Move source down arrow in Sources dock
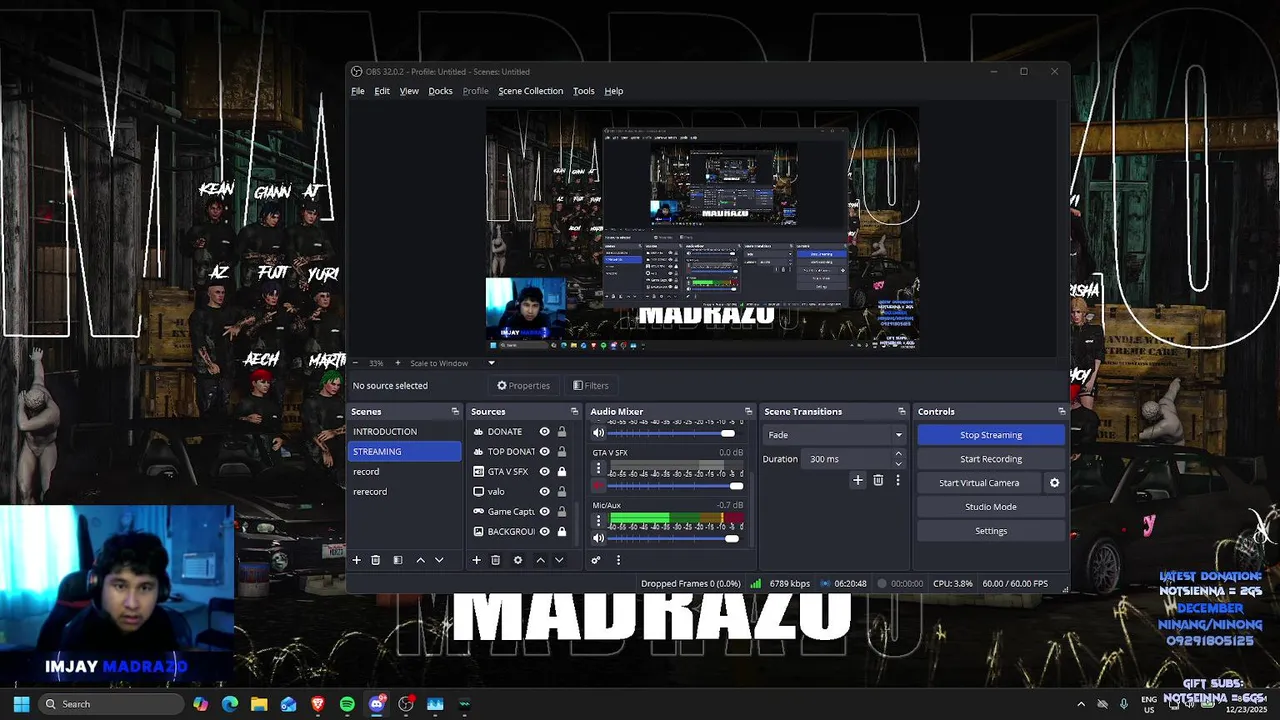1280x720 pixels. pos(559,560)
